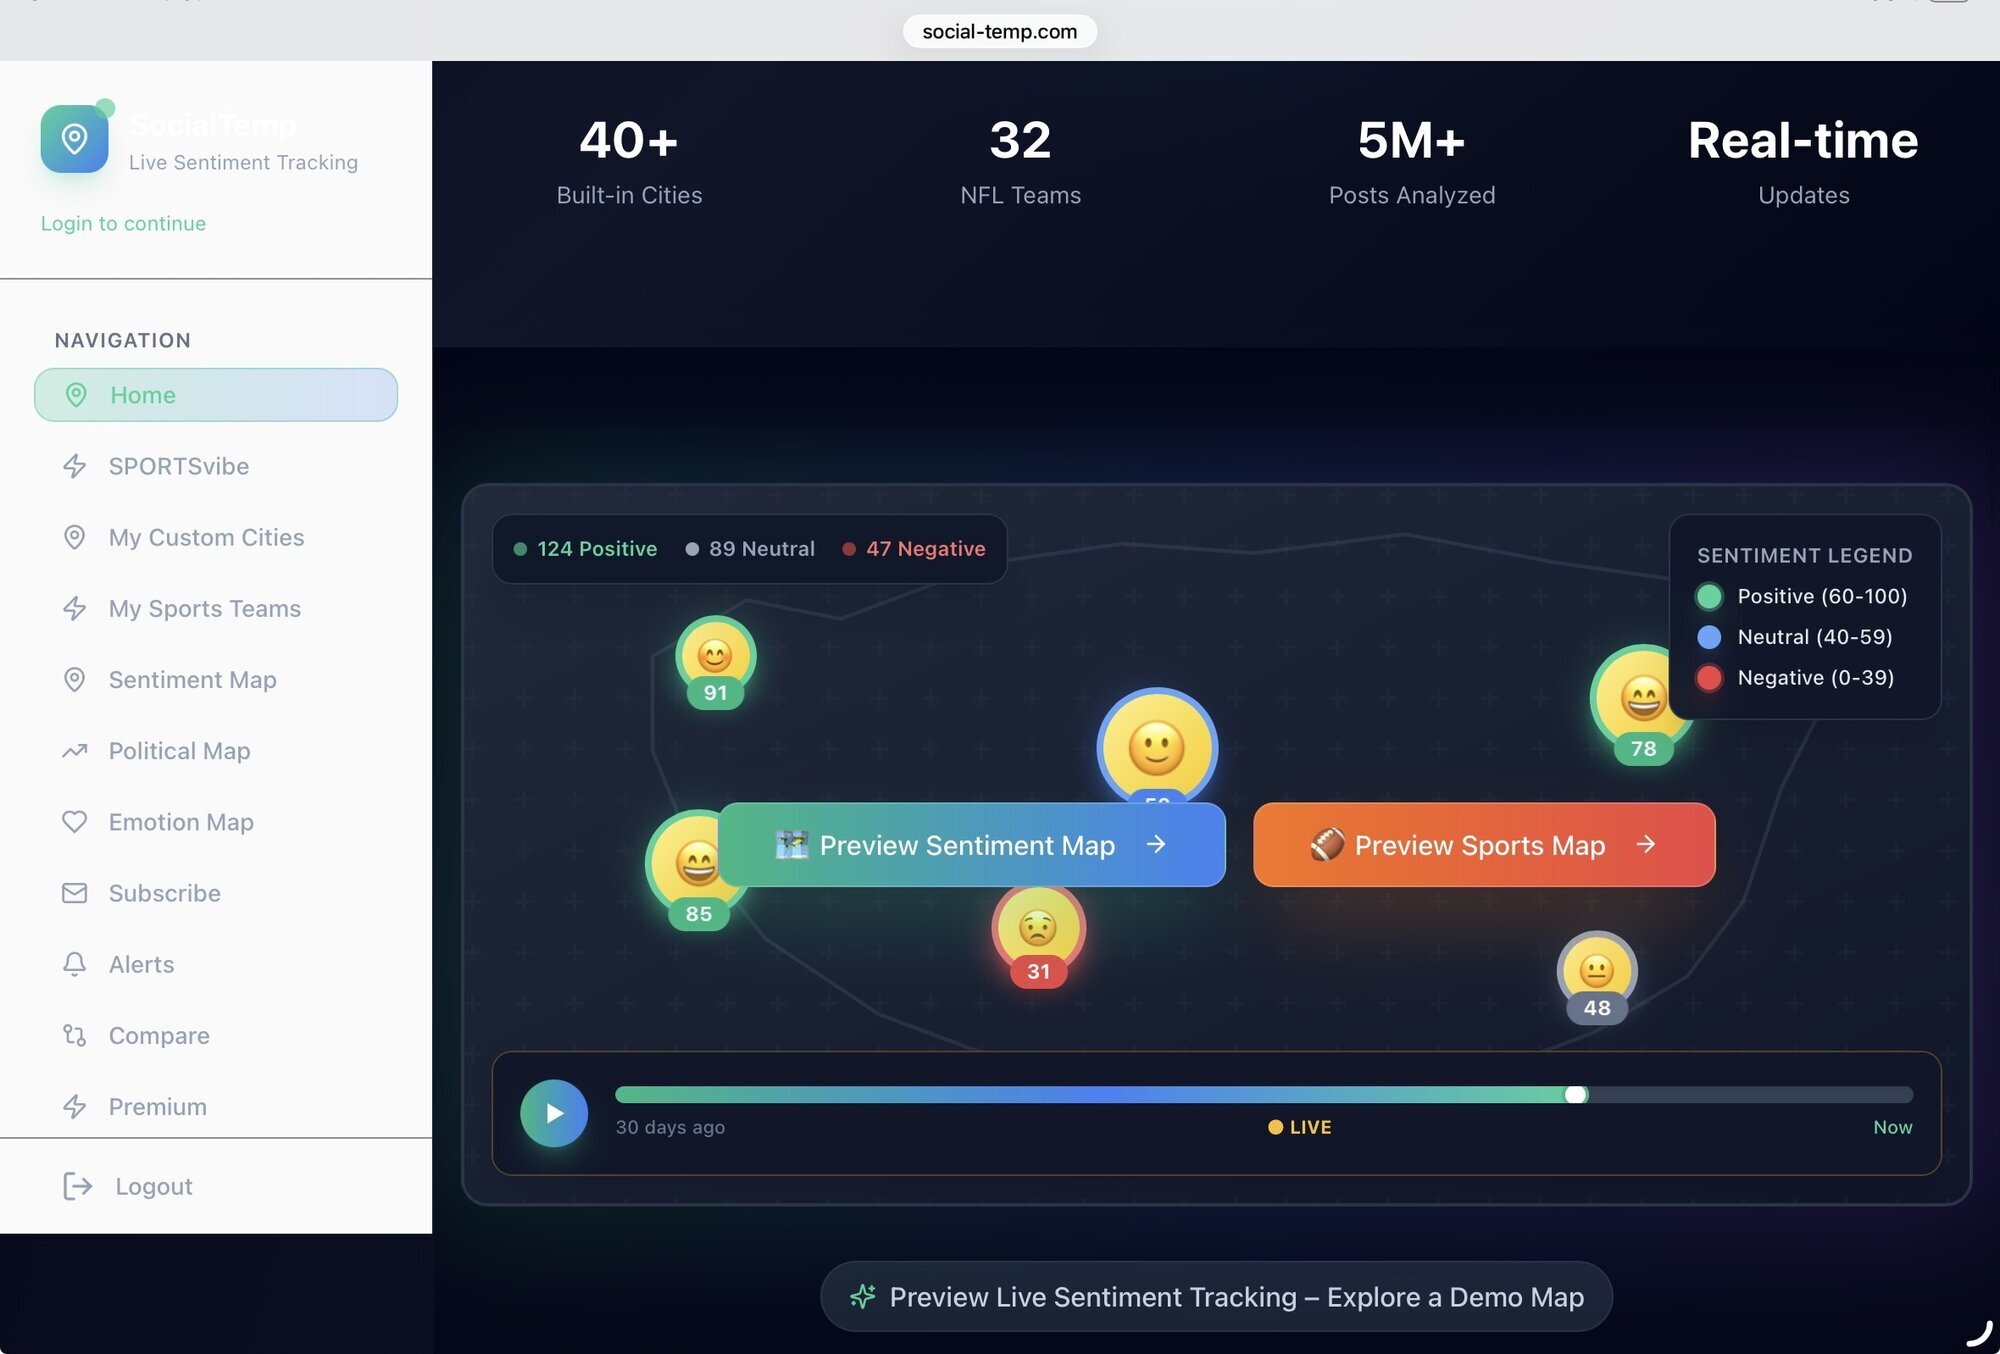
Task: Click the Login to continue link
Action: (123, 223)
